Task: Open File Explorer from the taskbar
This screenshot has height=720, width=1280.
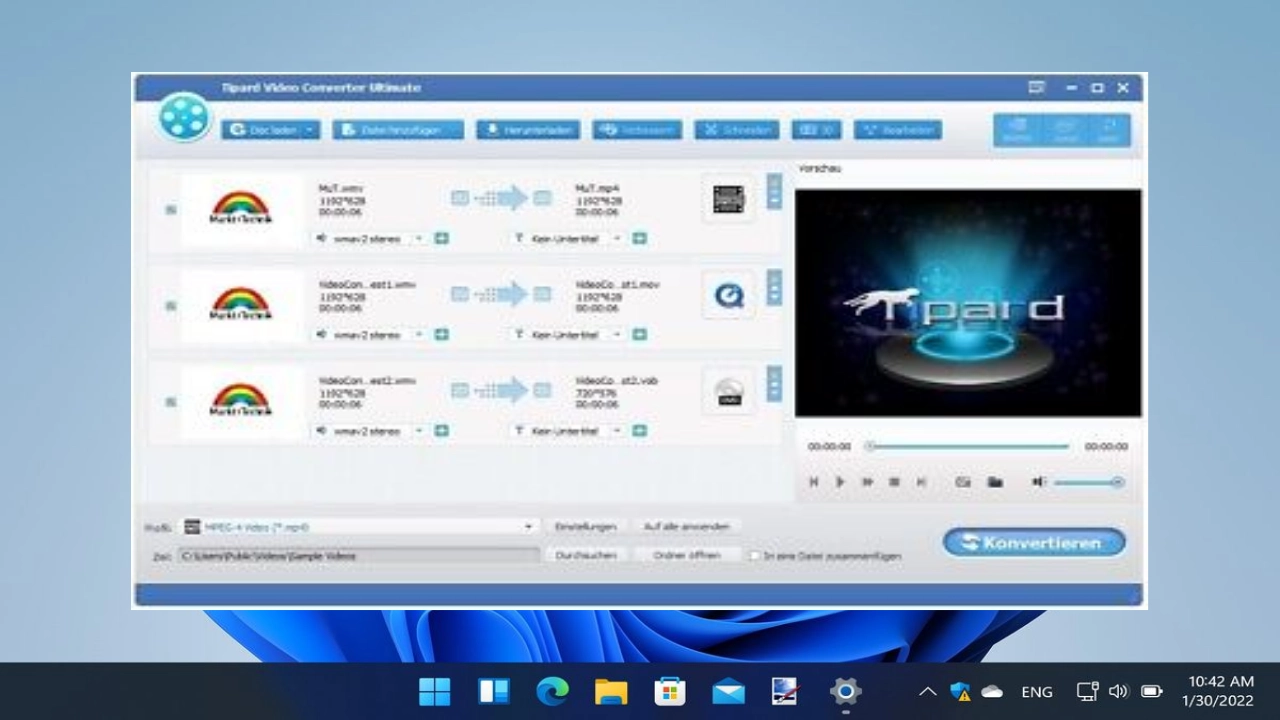Action: tap(611, 691)
